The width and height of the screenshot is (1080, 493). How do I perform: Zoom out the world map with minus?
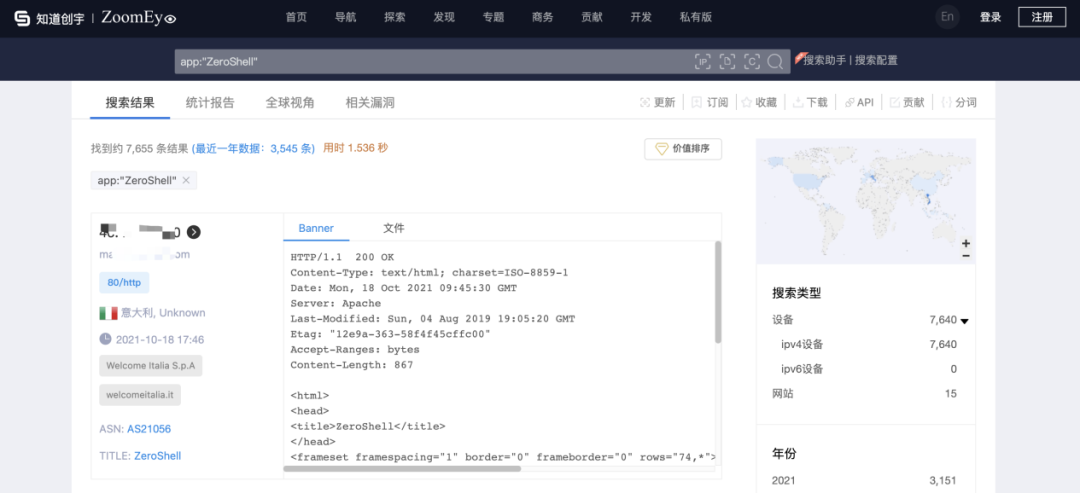pos(966,255)
